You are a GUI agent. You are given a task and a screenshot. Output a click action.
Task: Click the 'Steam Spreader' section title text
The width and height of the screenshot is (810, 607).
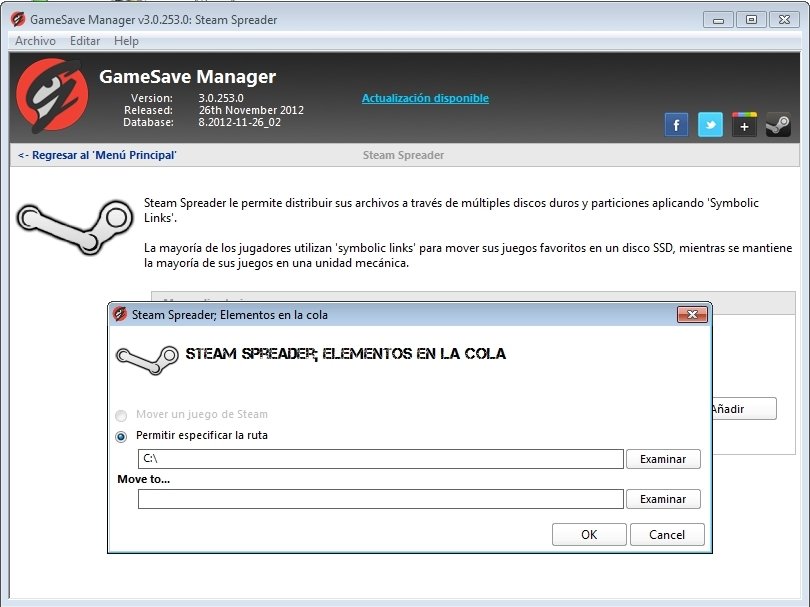point(403,155)
